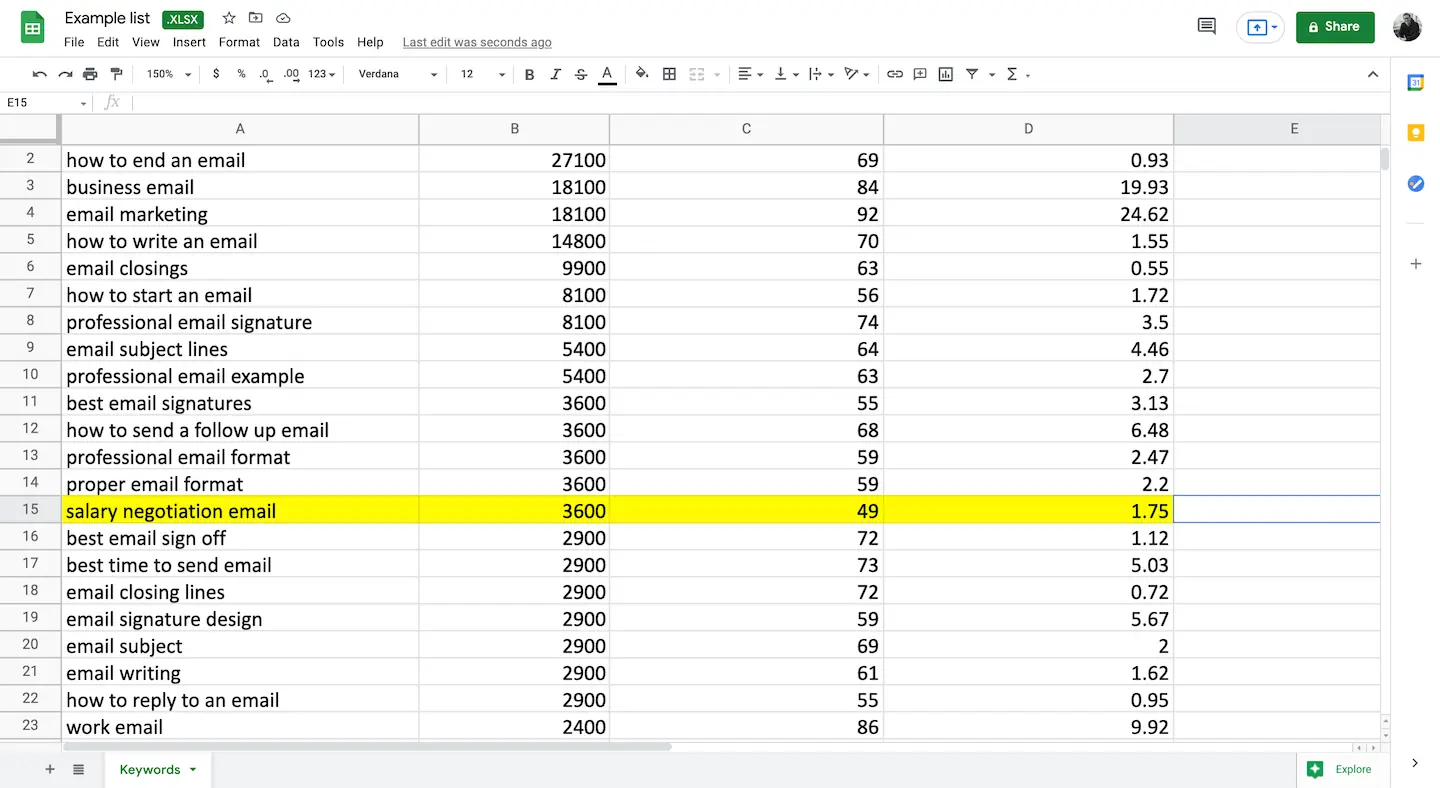
Task: Insert a comment
Action: pos(919,73)
